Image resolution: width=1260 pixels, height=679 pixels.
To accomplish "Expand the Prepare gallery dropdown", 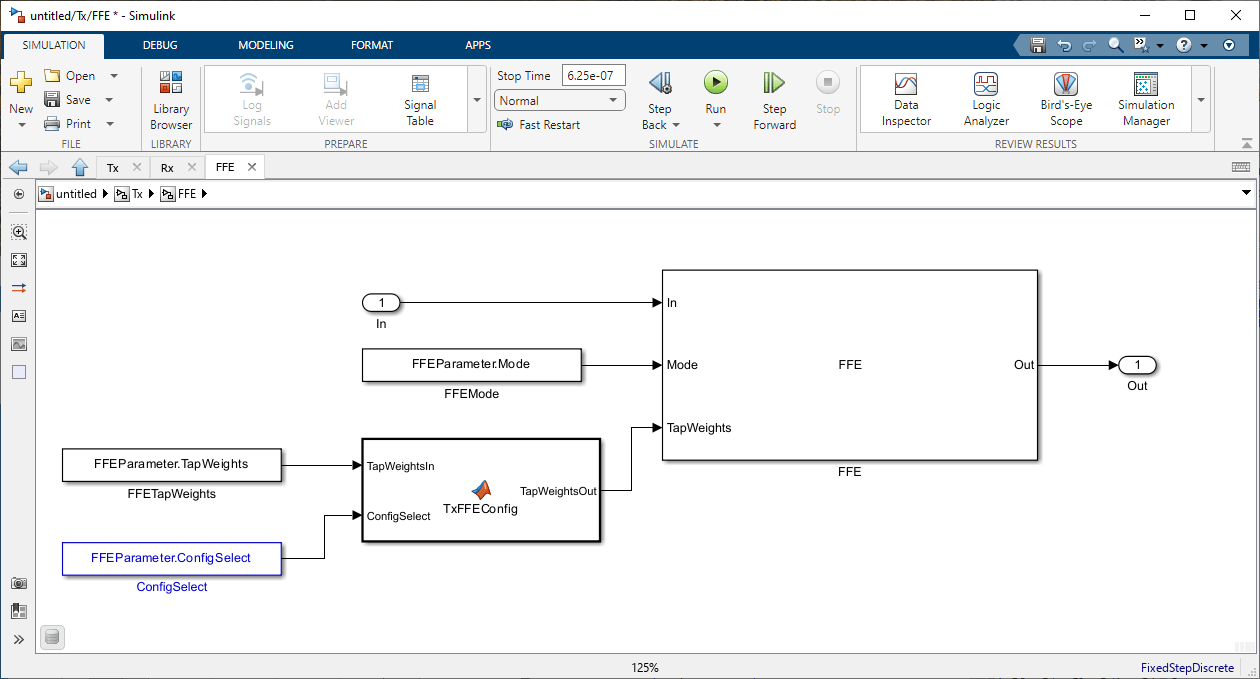I will [x=476, y=100].
